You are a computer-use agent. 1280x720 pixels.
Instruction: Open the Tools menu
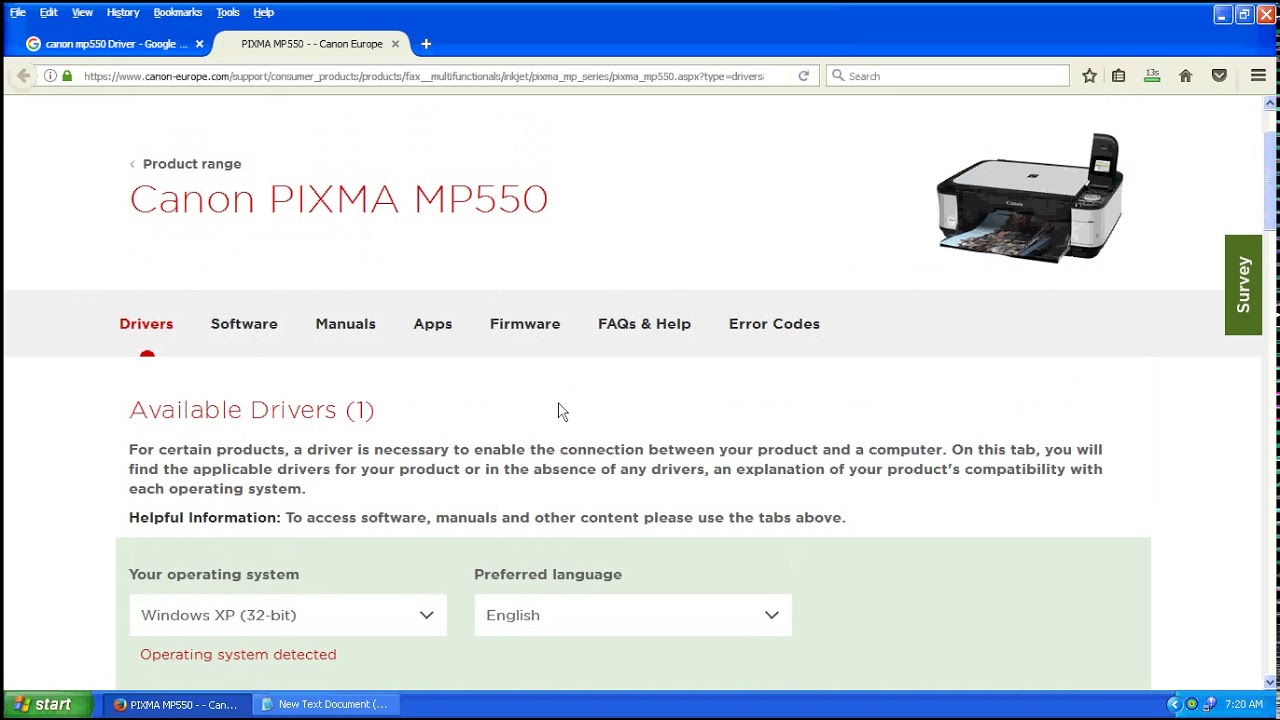[x=228, y=13]
